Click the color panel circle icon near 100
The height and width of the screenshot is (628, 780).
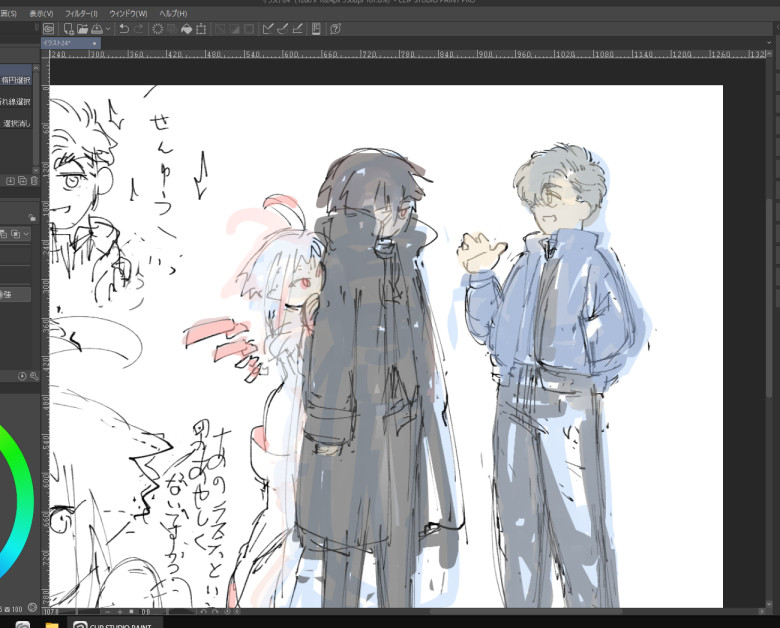pos(32,608)
